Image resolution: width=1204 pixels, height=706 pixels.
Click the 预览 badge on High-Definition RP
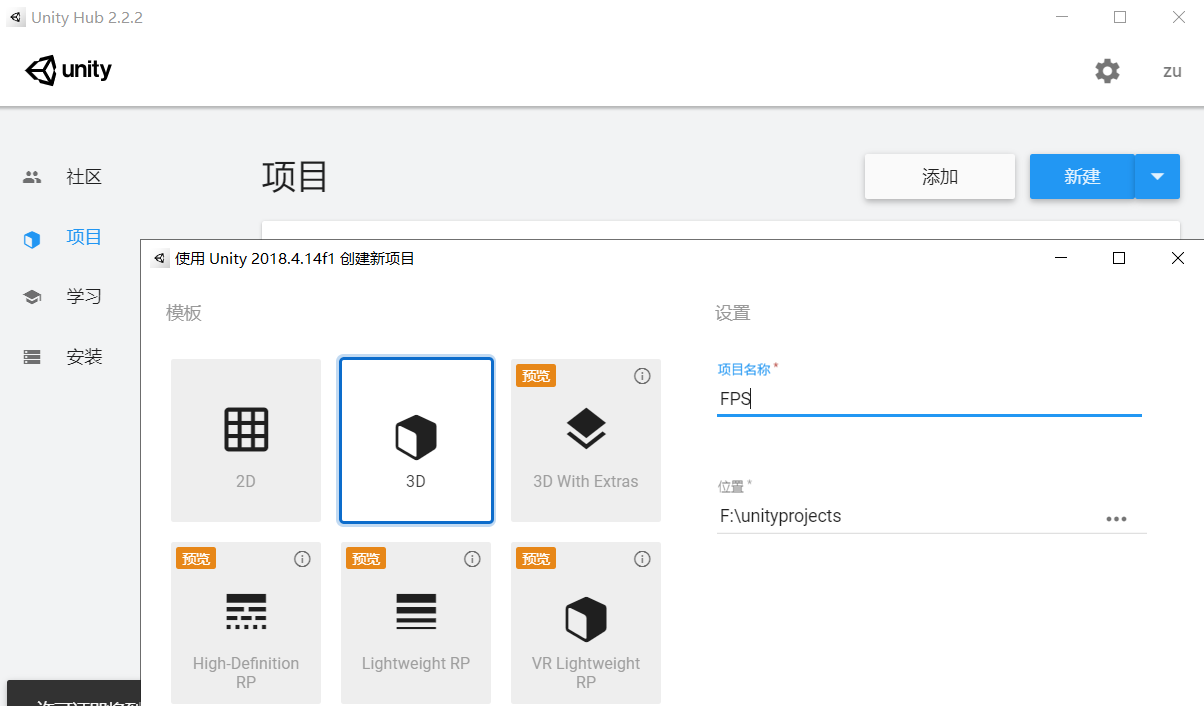pyautogui.click(x=196, y=558)
